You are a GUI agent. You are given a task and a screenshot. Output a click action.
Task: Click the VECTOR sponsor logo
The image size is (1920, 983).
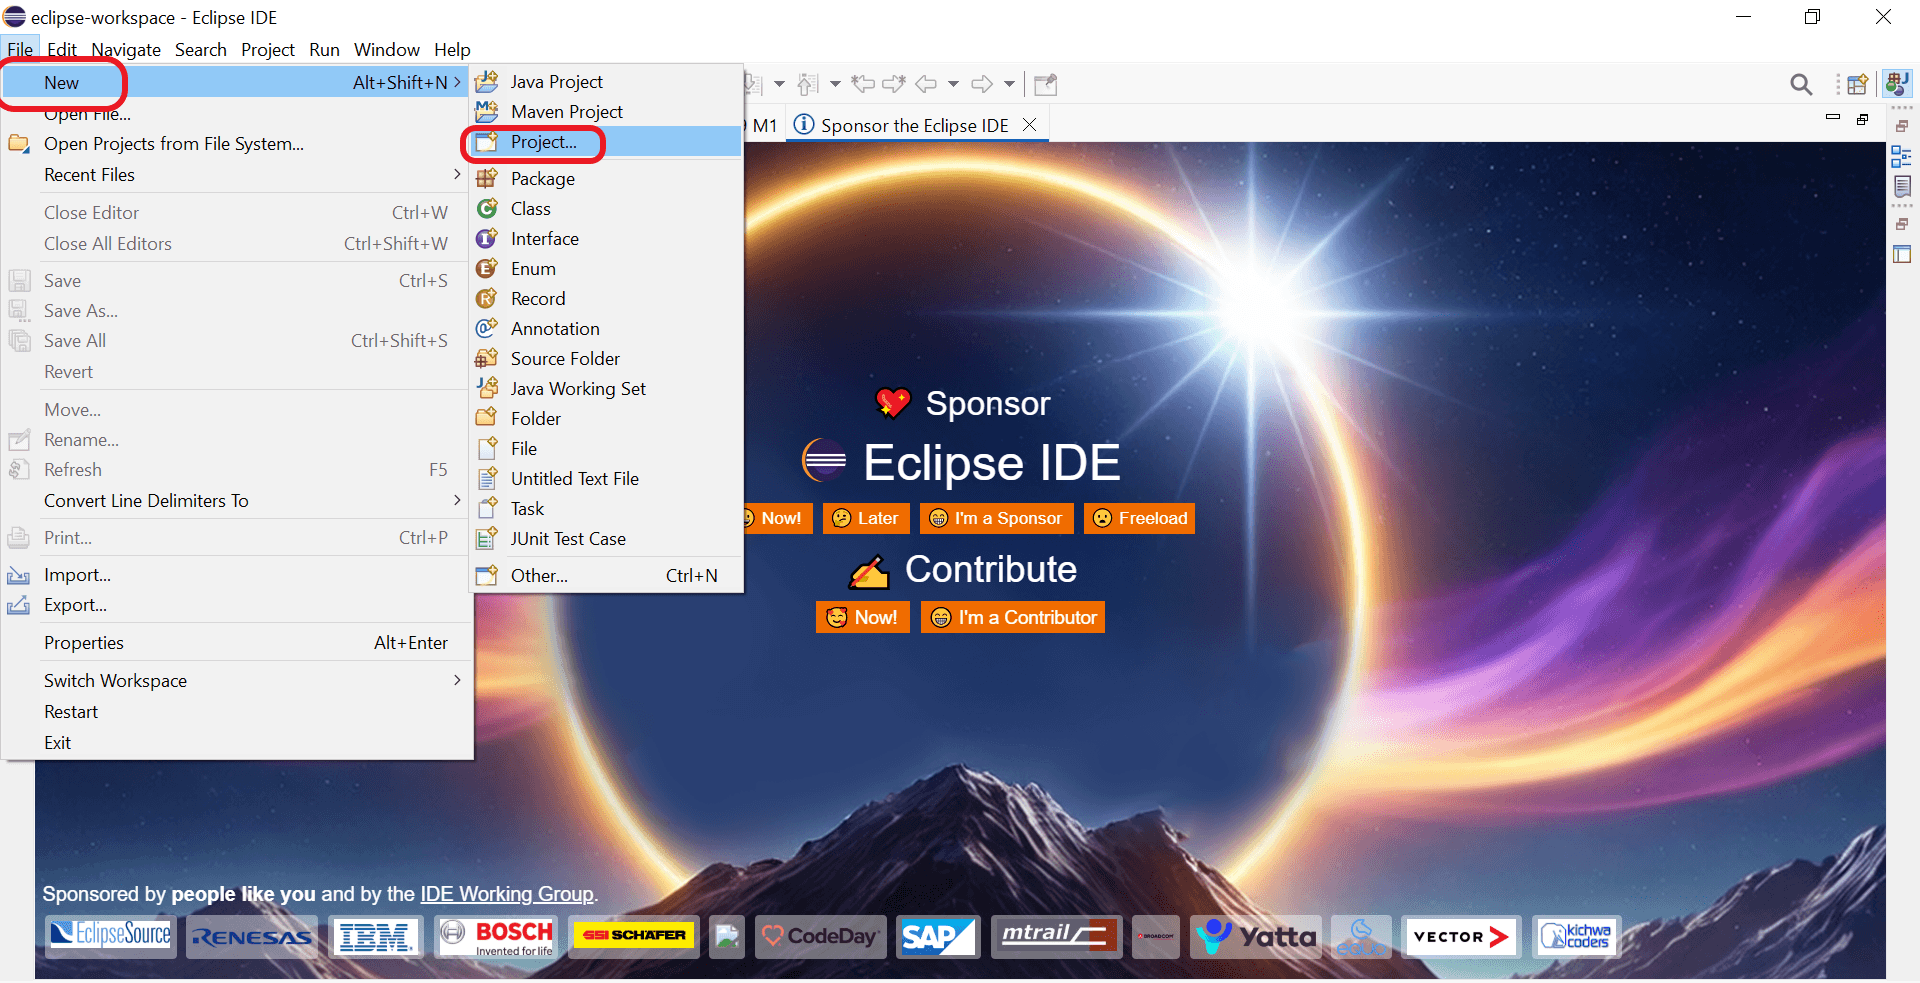(1461, 937)
